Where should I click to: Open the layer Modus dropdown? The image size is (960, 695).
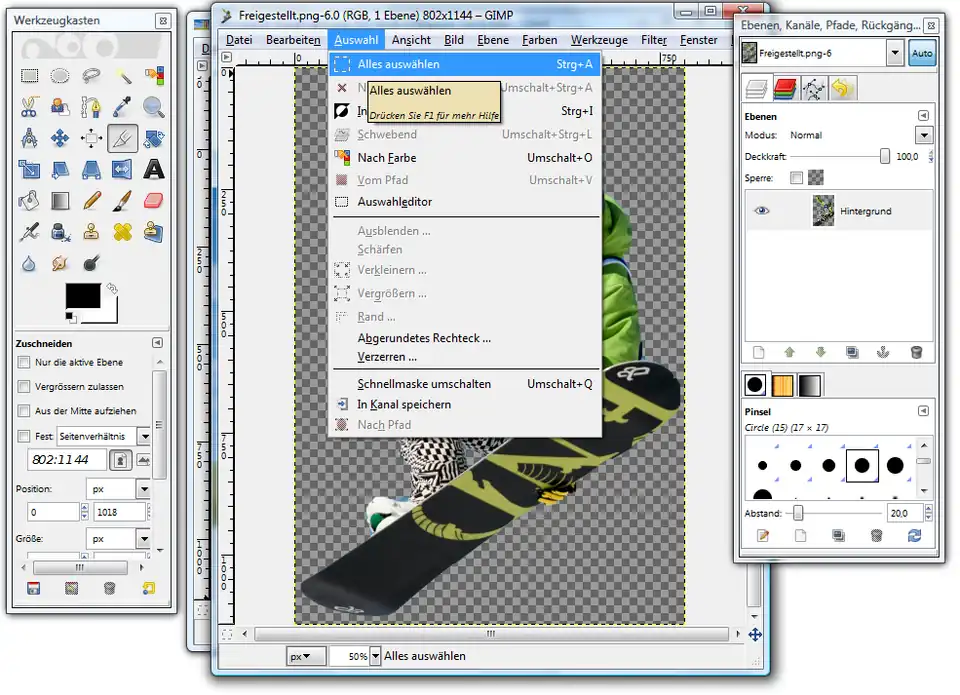(x=923, y=135)
